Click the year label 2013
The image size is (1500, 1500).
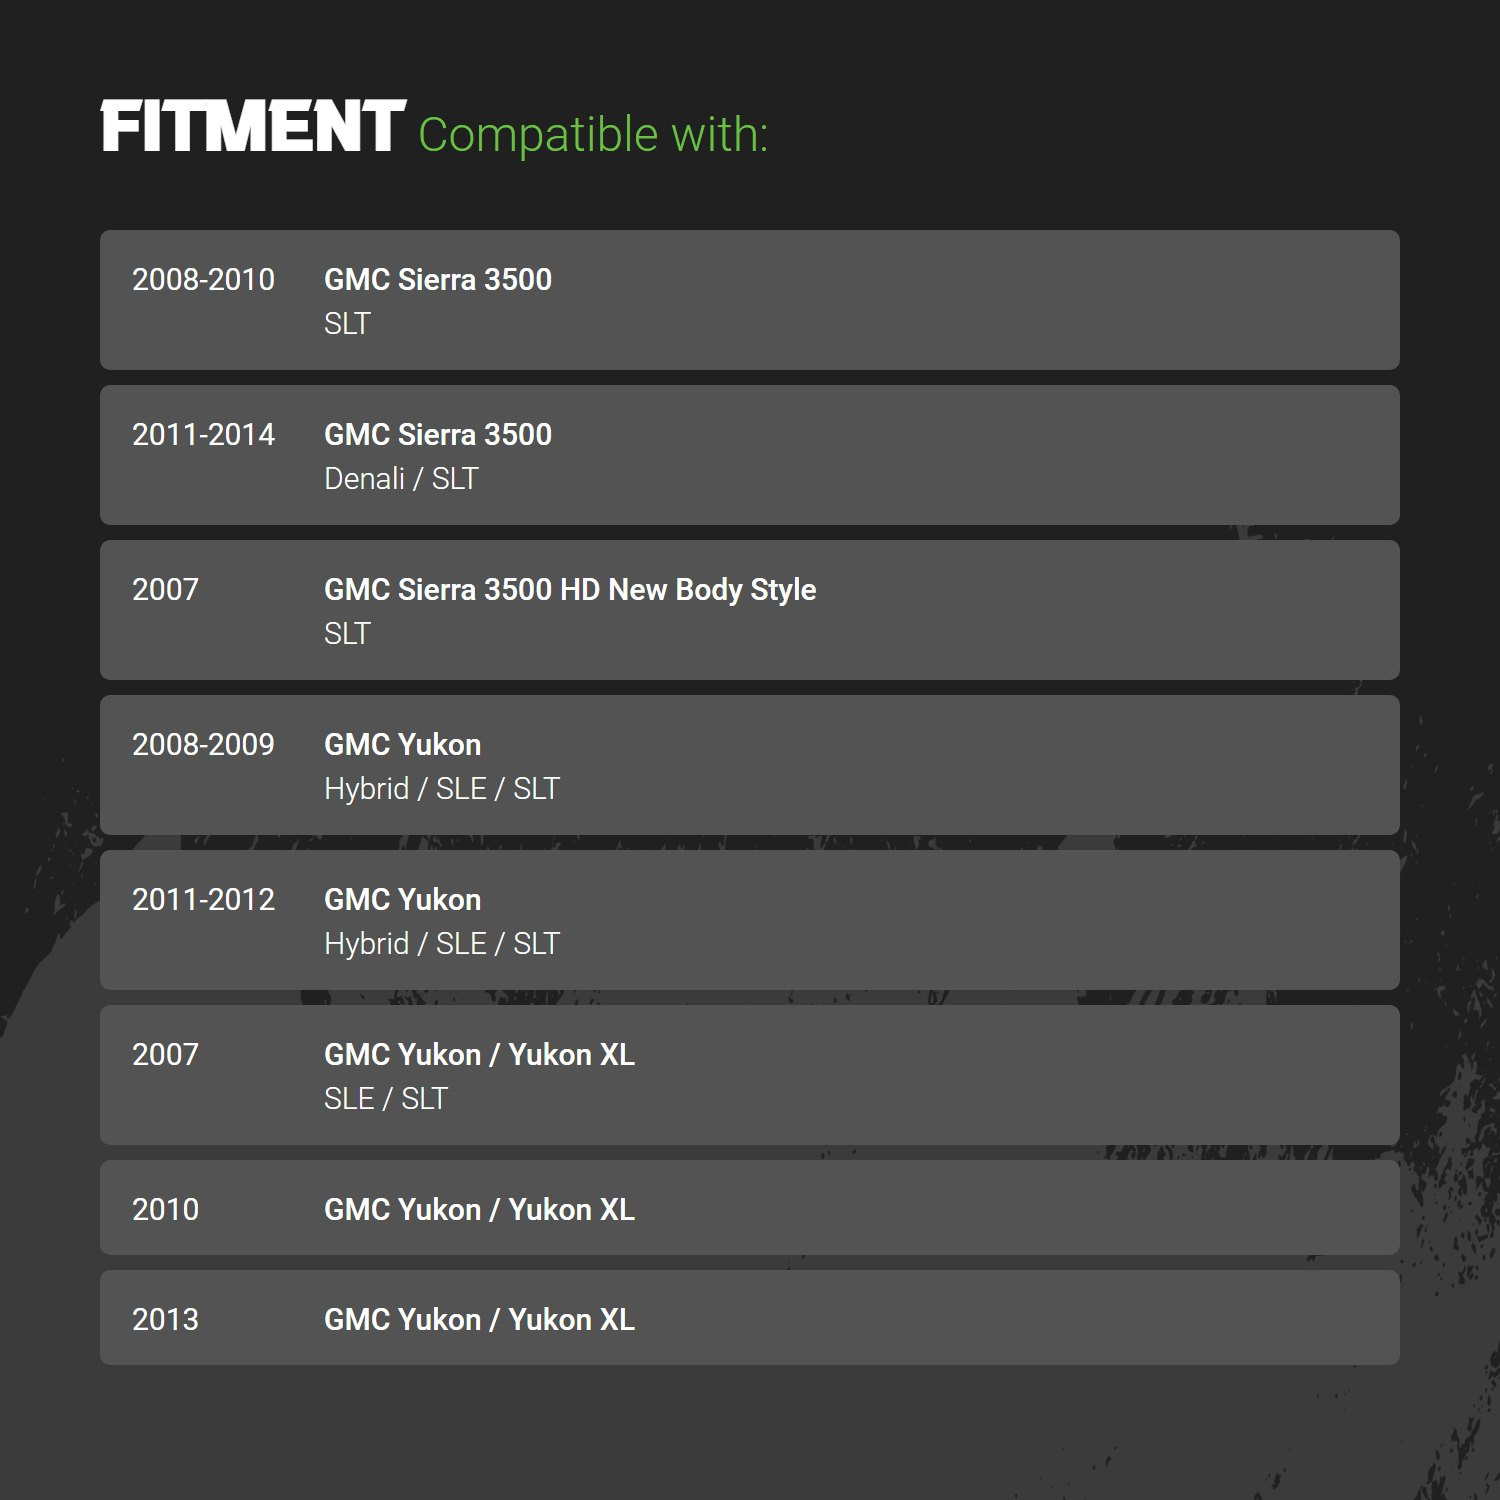pos(165,1320)
